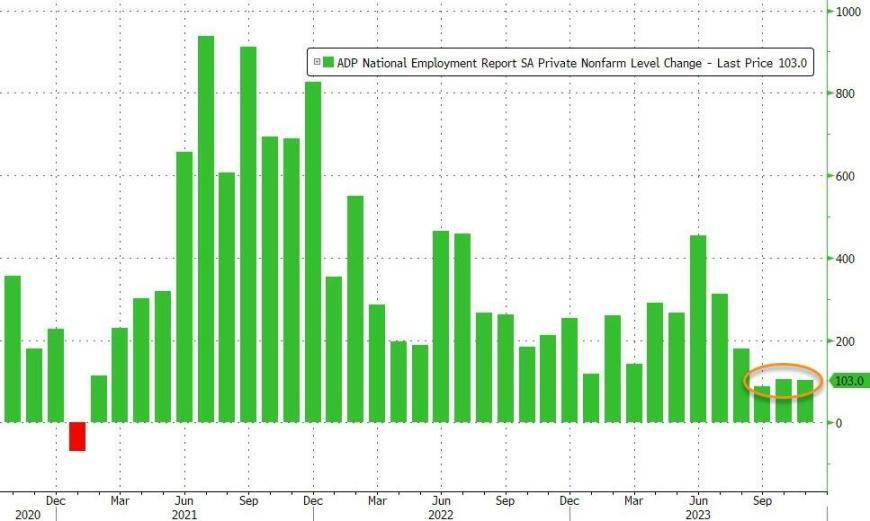
Task: Click the legend collapse box icon
Action: click(x=317, y=62)
